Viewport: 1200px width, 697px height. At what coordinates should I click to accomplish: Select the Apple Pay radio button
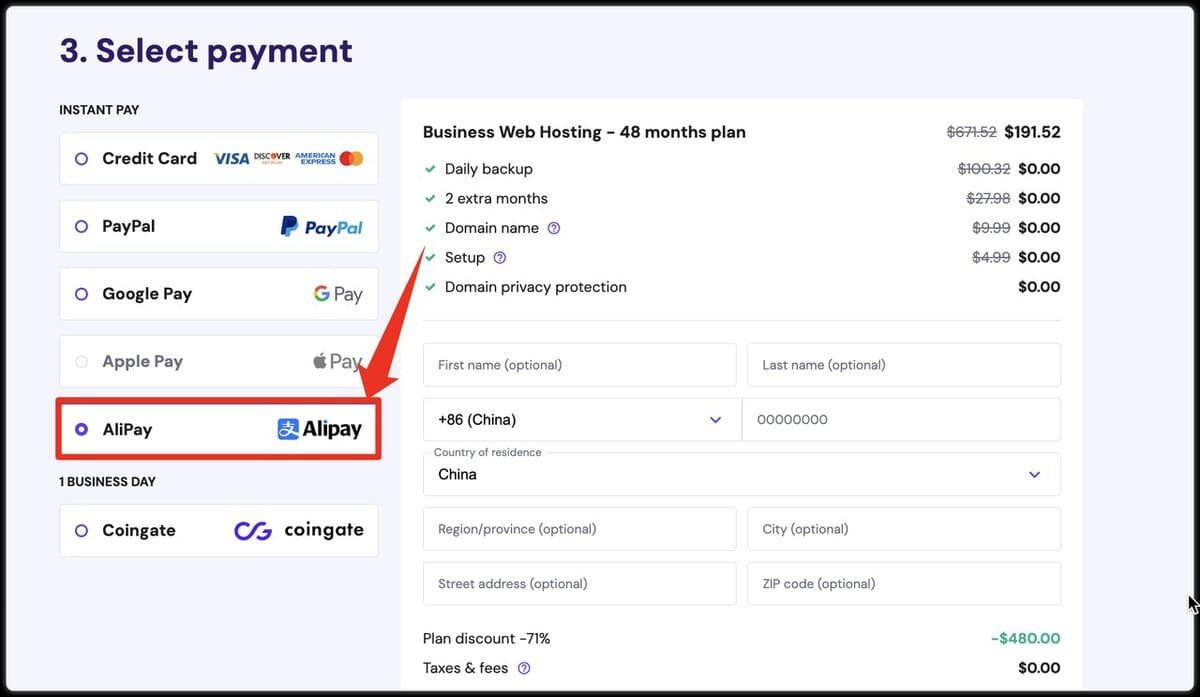coord(82,362)
